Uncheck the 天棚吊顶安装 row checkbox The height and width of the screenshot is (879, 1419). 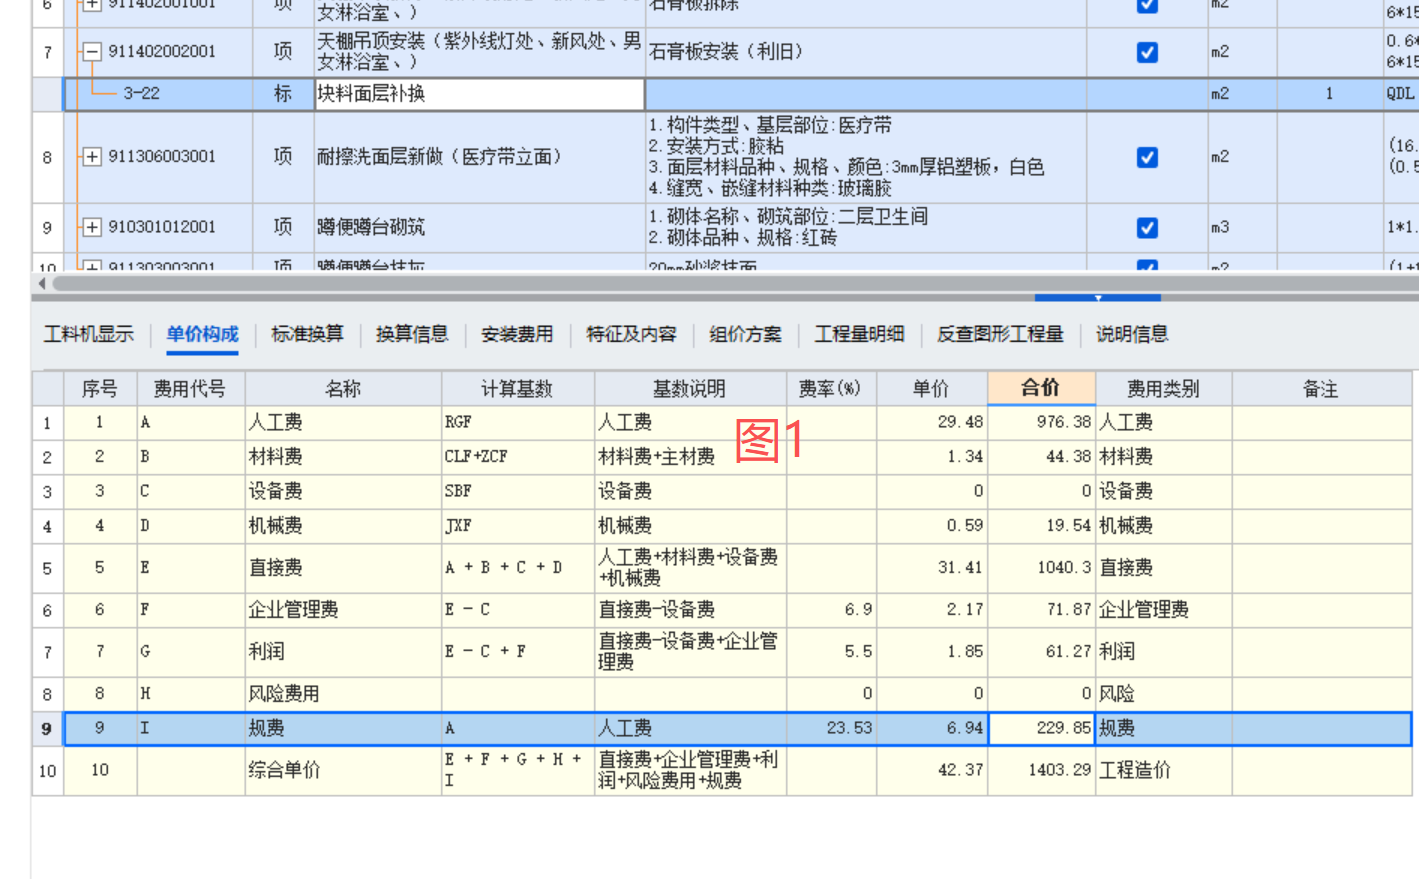click(x=1146, y=51)
